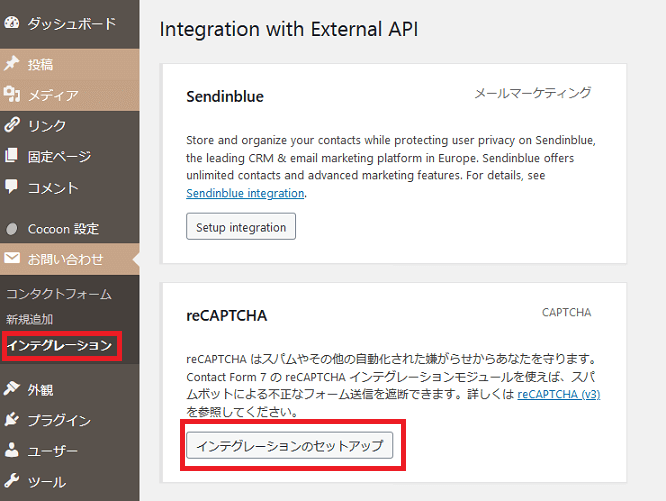Click the paintbrush icon for 外観
666x501 pixels.
(11, 388)
